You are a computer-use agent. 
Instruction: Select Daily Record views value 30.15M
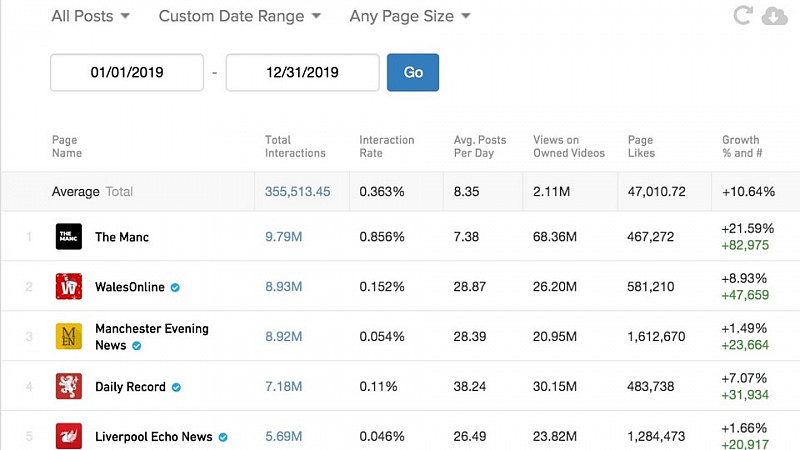click(x=555, y=387)
